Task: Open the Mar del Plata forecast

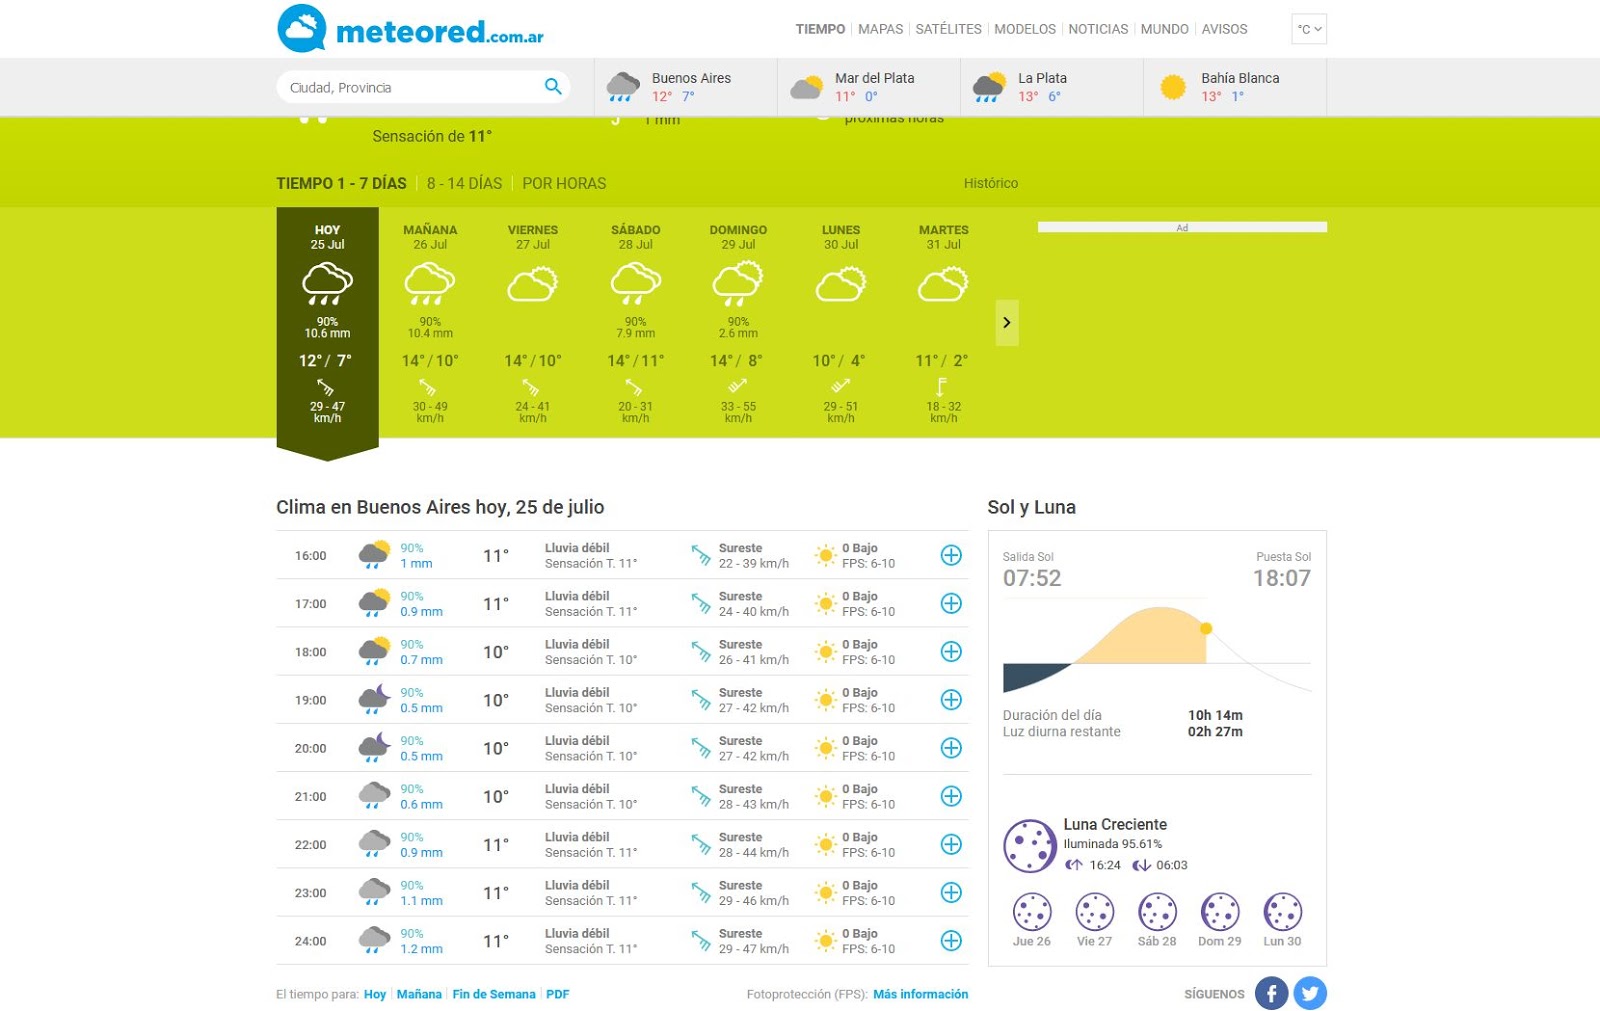Action: pos(869,87)
